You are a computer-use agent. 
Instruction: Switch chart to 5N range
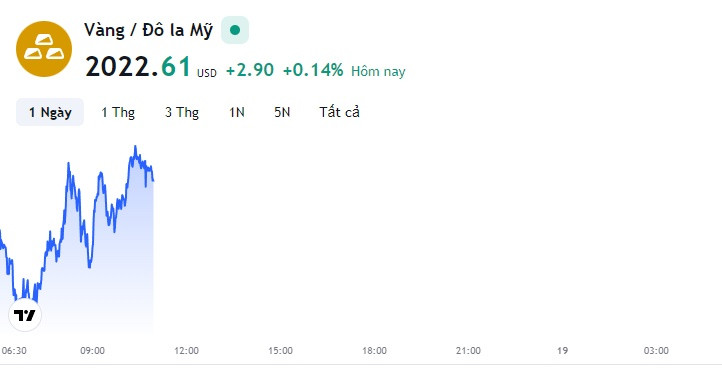pos(282,112)
